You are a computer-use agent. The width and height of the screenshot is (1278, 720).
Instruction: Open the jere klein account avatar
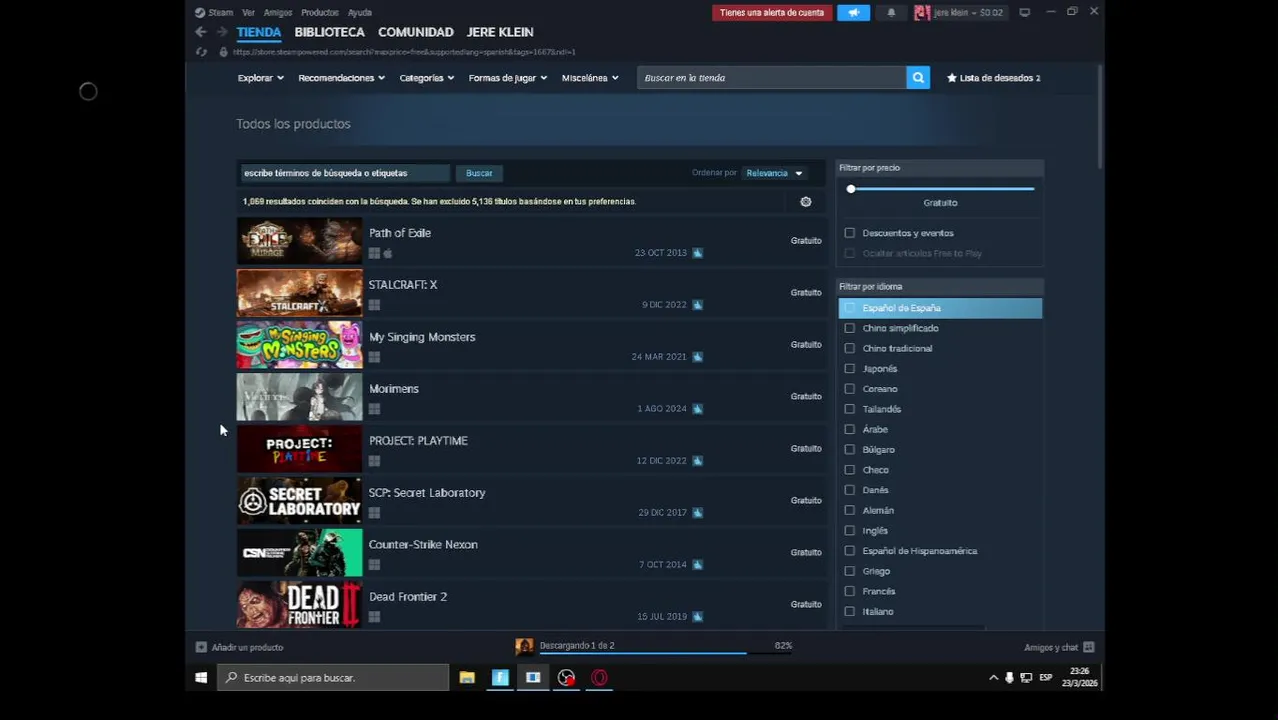tap(922, 13)
